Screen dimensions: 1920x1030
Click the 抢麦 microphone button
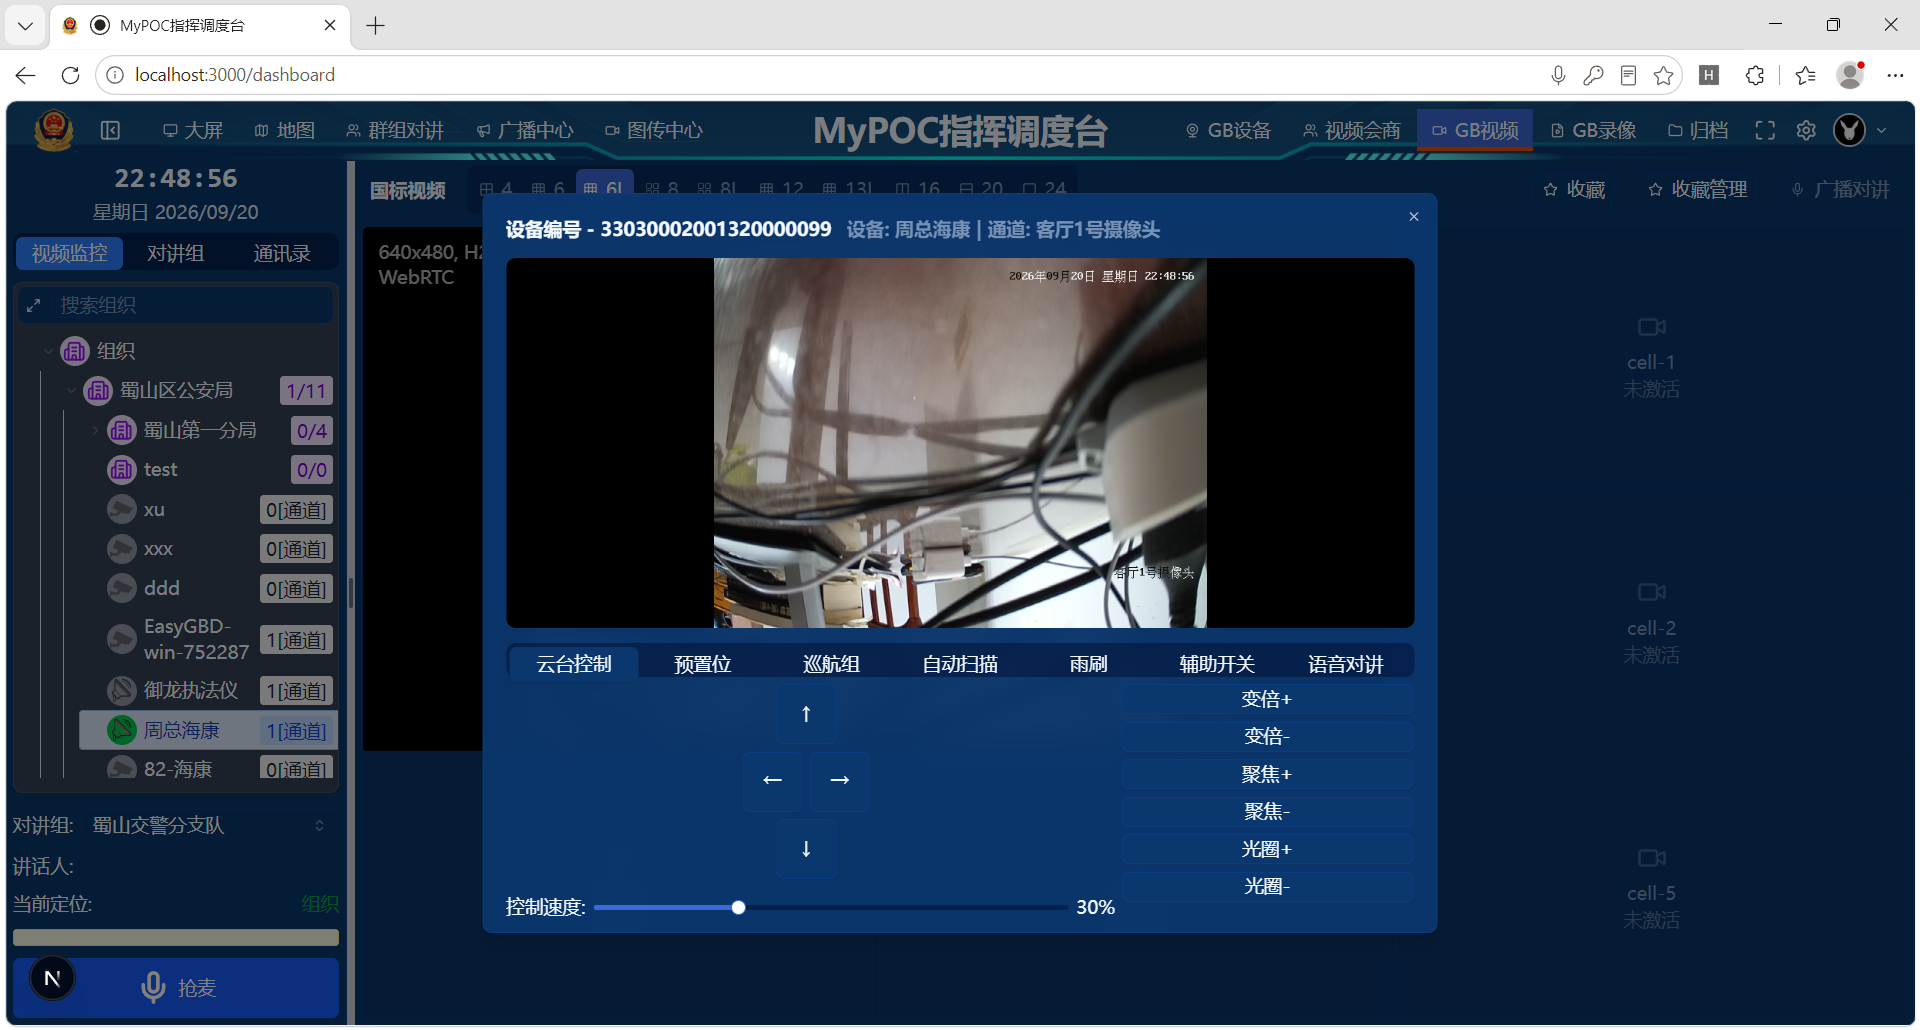pos(176,988)
